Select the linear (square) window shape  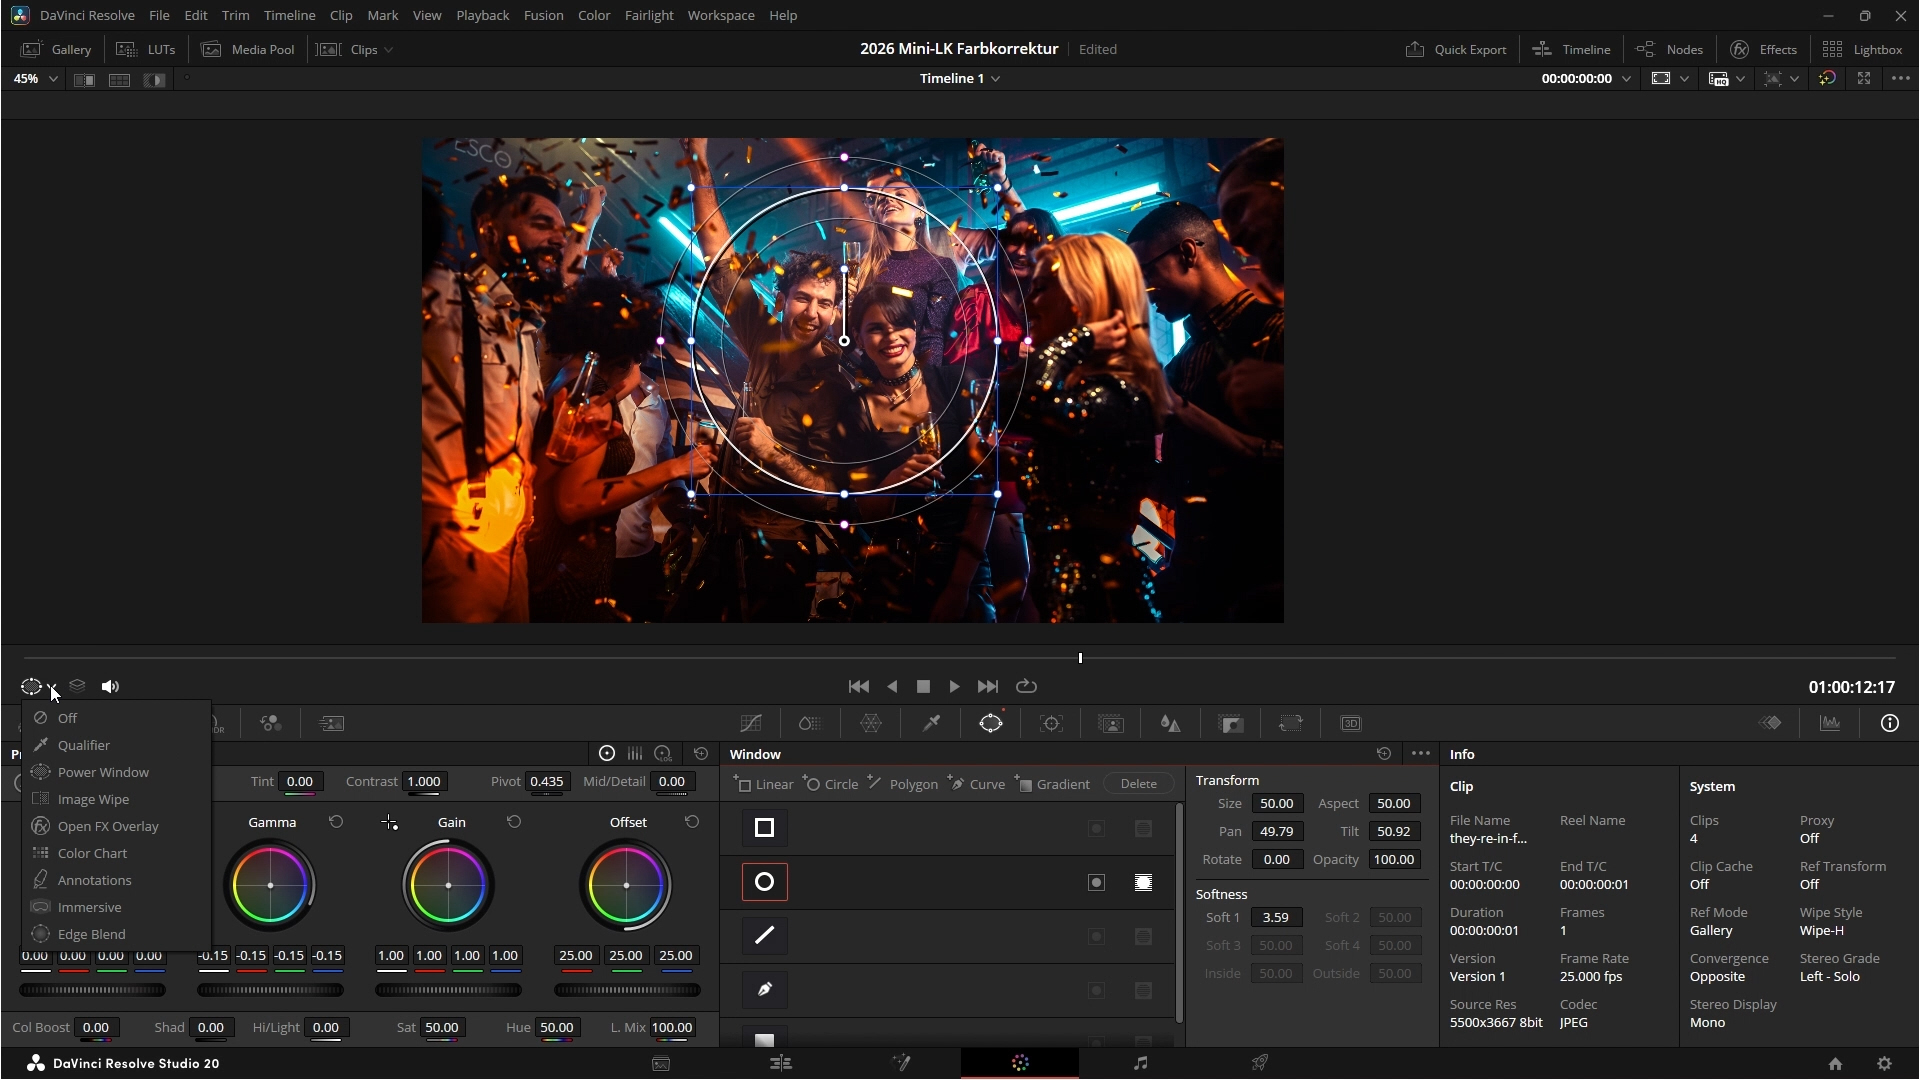tap(765, 828)
